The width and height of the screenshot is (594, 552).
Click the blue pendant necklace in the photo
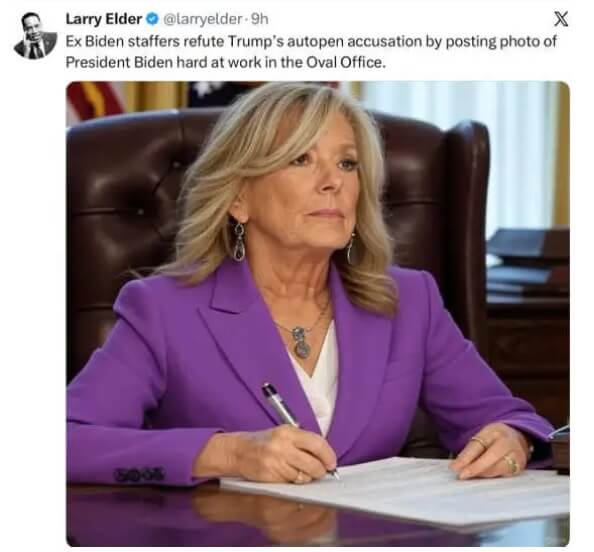pyautogui.click(x=302, y=342)
